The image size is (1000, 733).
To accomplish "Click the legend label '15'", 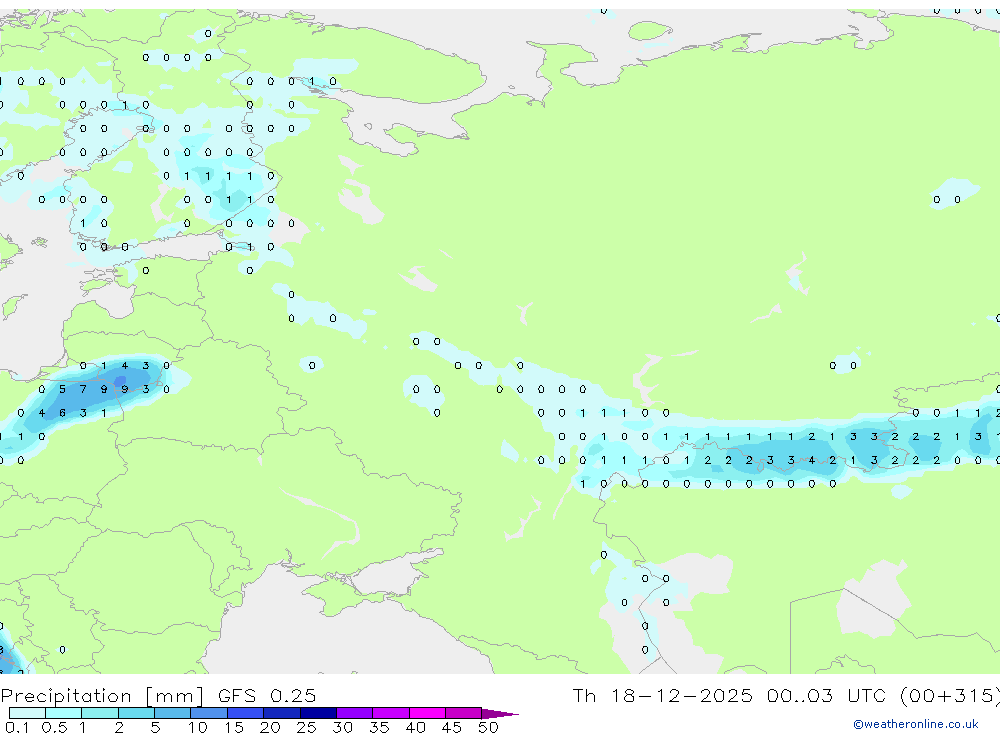I will tap(233, 727).
